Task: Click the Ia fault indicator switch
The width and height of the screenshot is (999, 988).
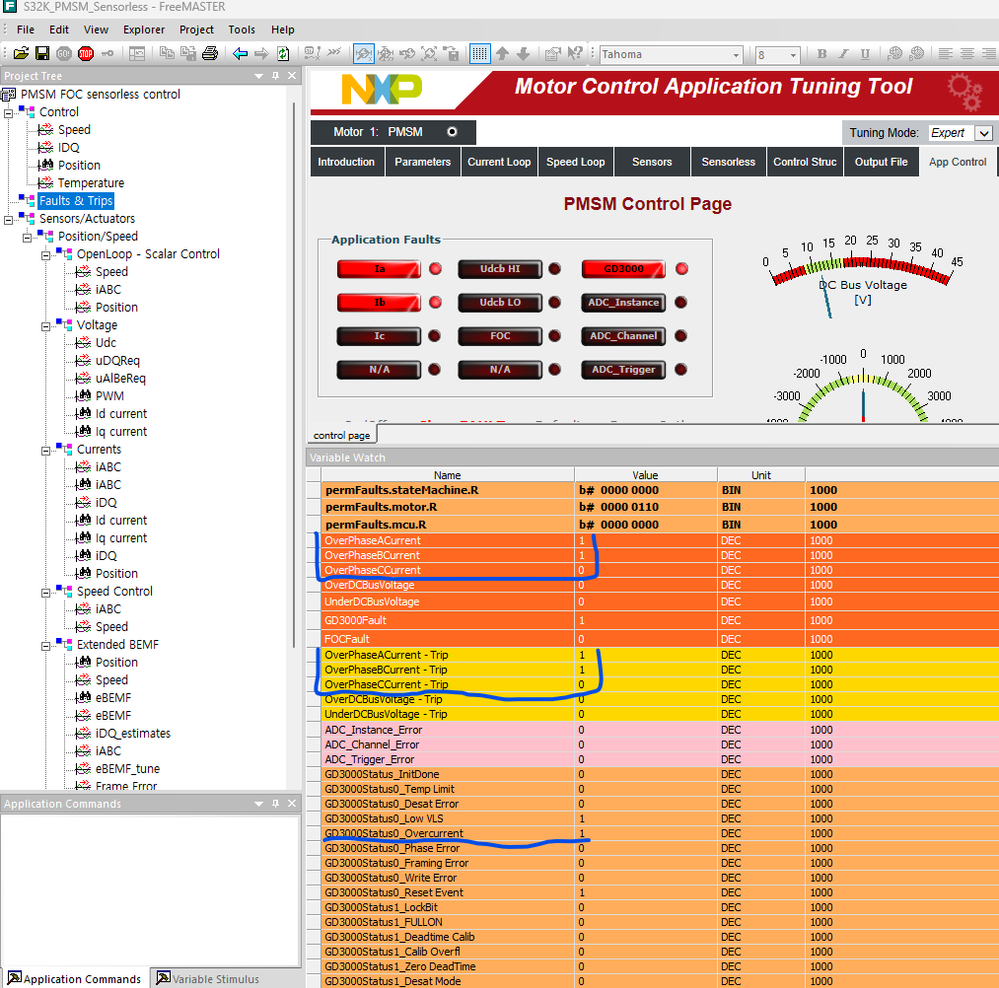Action: click(379, 269)
